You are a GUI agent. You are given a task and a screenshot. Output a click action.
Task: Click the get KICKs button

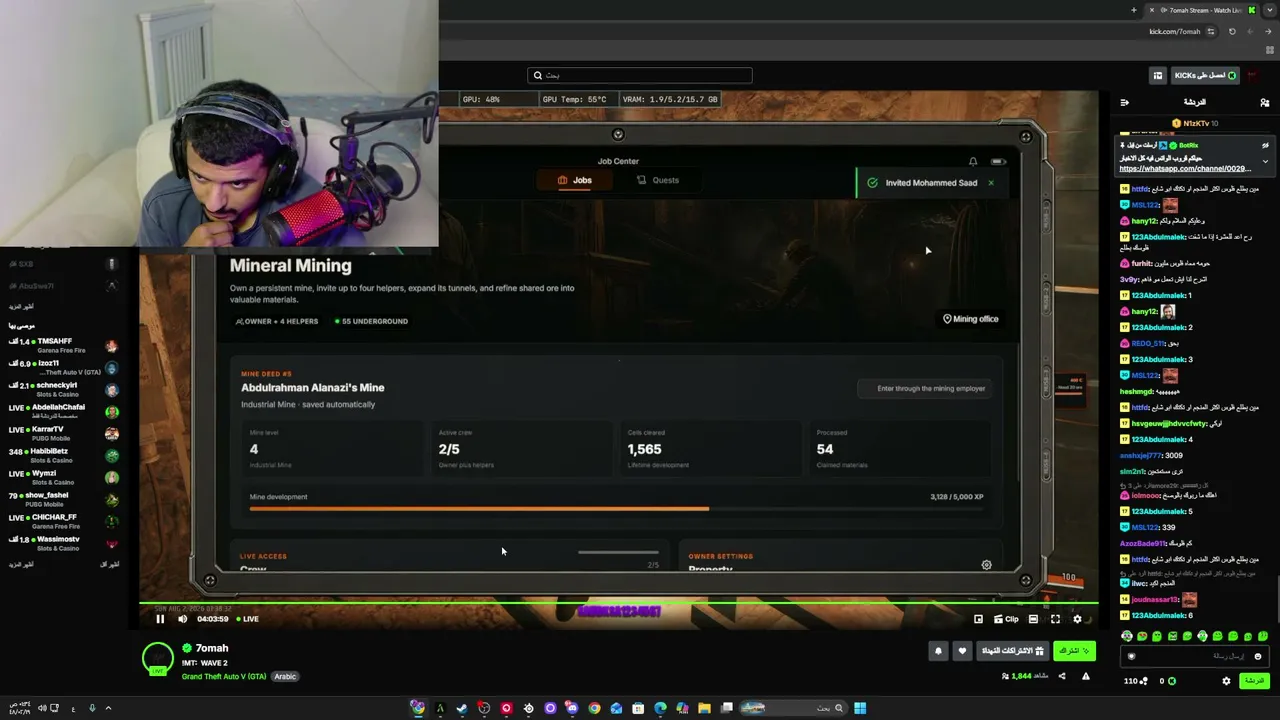1206,75
